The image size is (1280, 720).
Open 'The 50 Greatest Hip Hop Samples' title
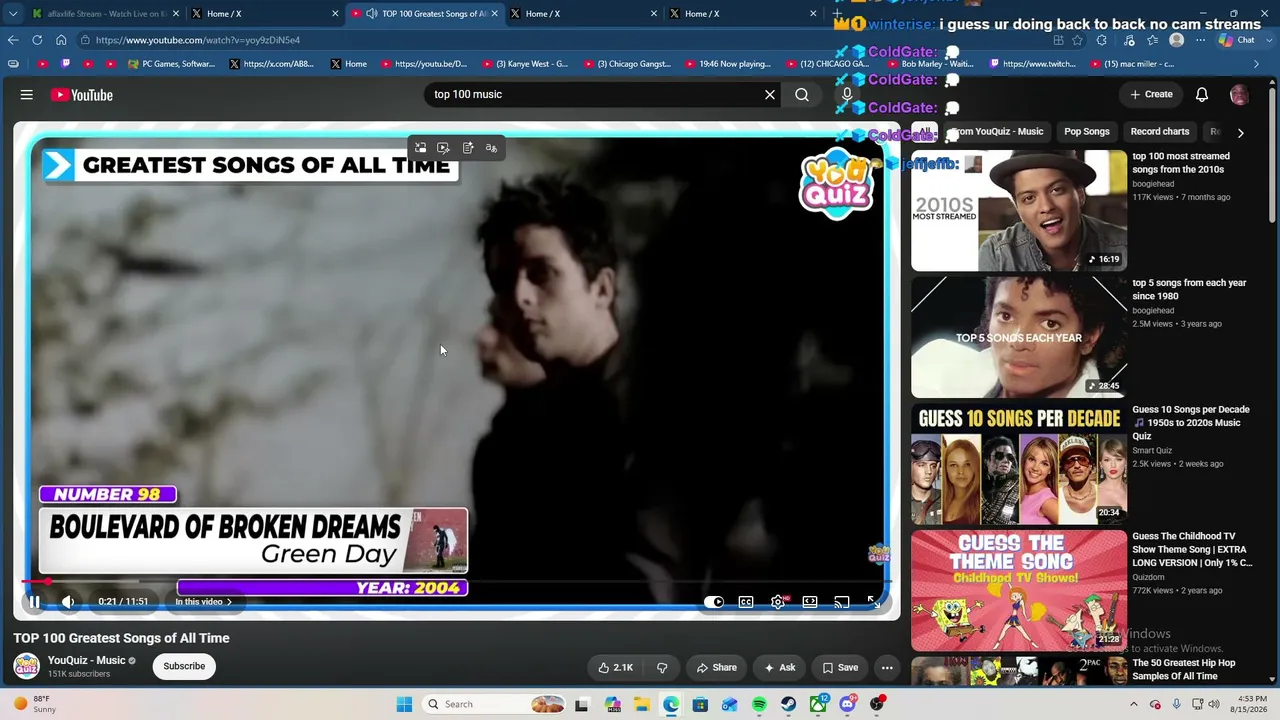pos(1184,670)
